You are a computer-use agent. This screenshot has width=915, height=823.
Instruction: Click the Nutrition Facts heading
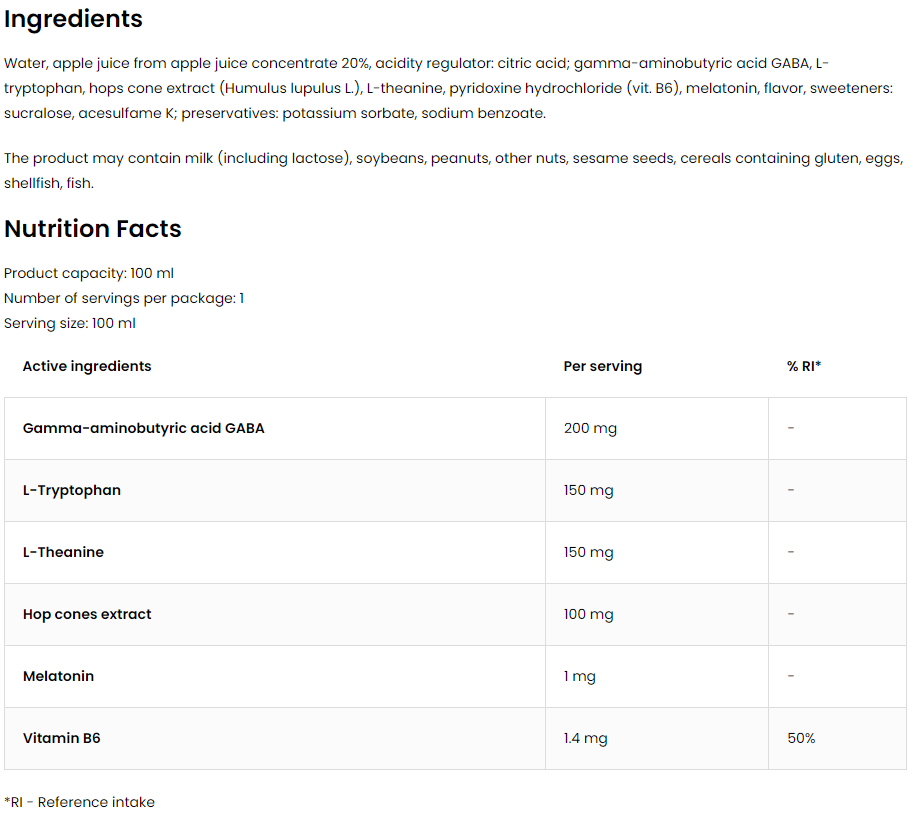click(x=93, y=229)
